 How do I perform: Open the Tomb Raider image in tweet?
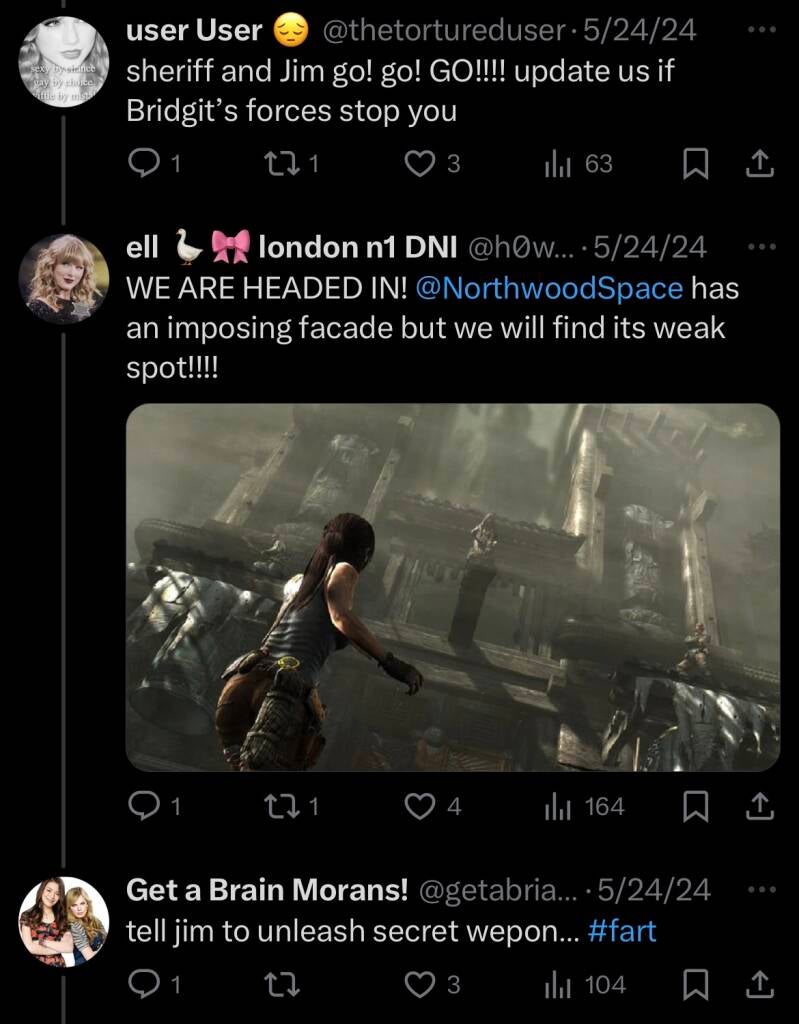click(x=452, y=587)
